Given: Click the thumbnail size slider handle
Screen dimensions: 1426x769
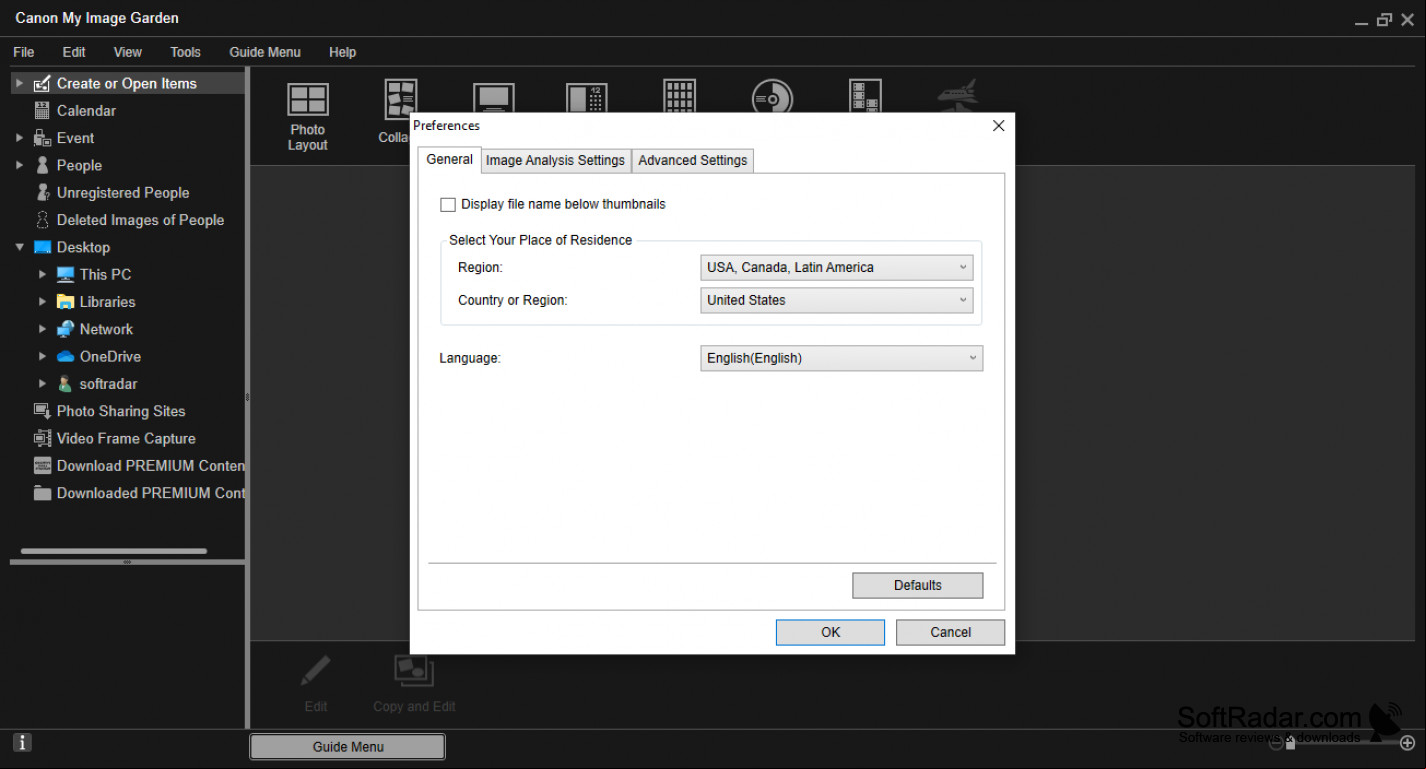Looking at the screenshot, I should [1291, 743].
